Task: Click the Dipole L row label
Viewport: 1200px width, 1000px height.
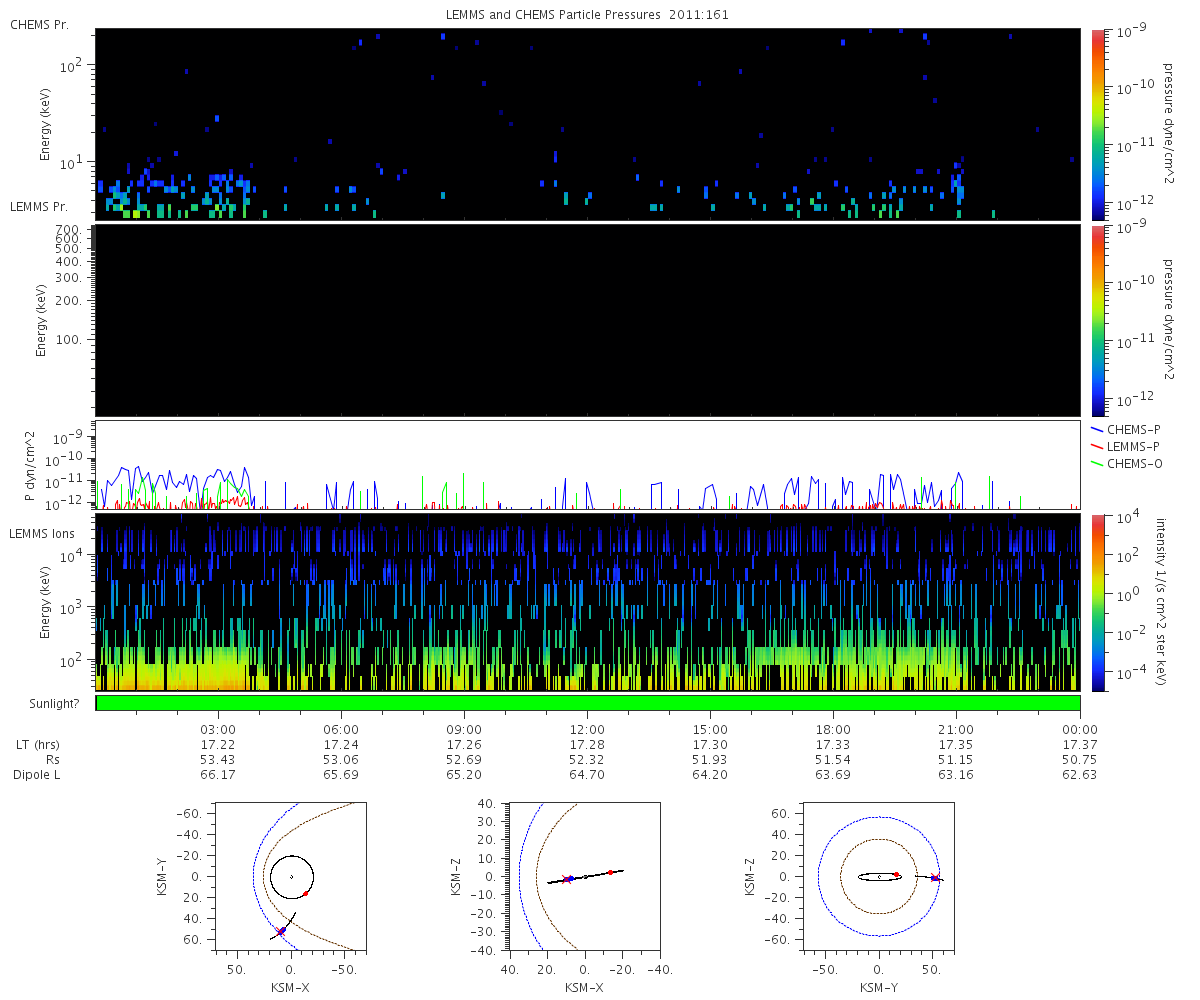Action: (40, 775)
